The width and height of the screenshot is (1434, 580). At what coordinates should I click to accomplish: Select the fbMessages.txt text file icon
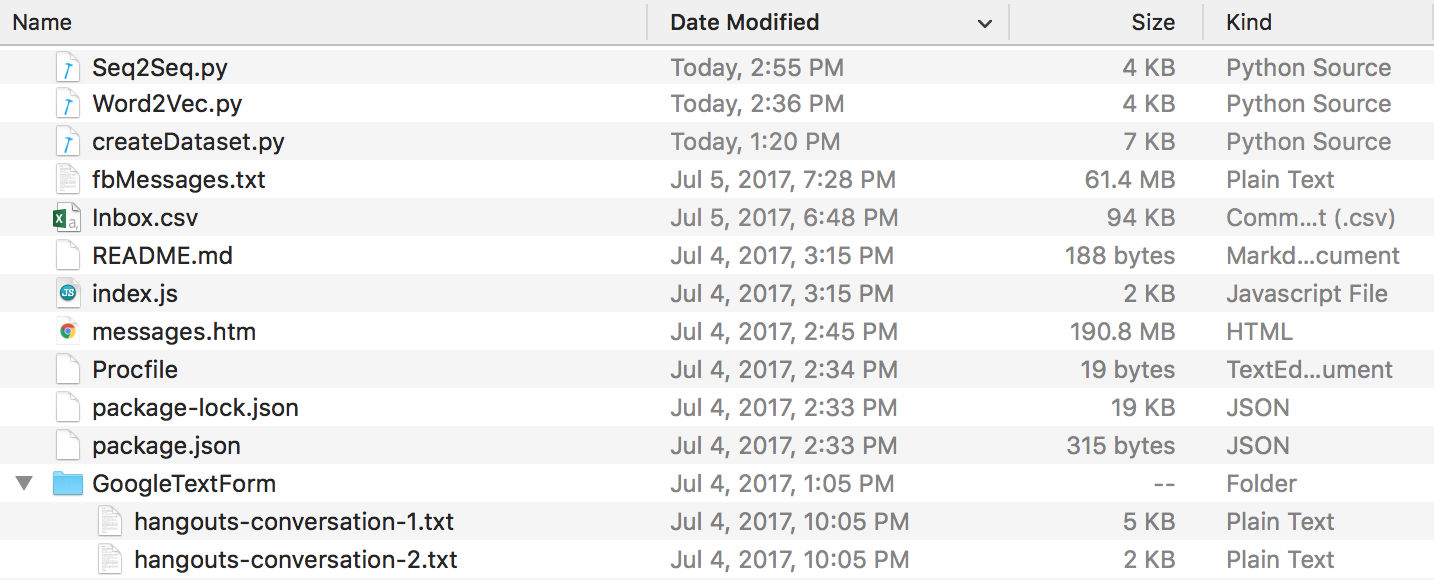(67, 180)
